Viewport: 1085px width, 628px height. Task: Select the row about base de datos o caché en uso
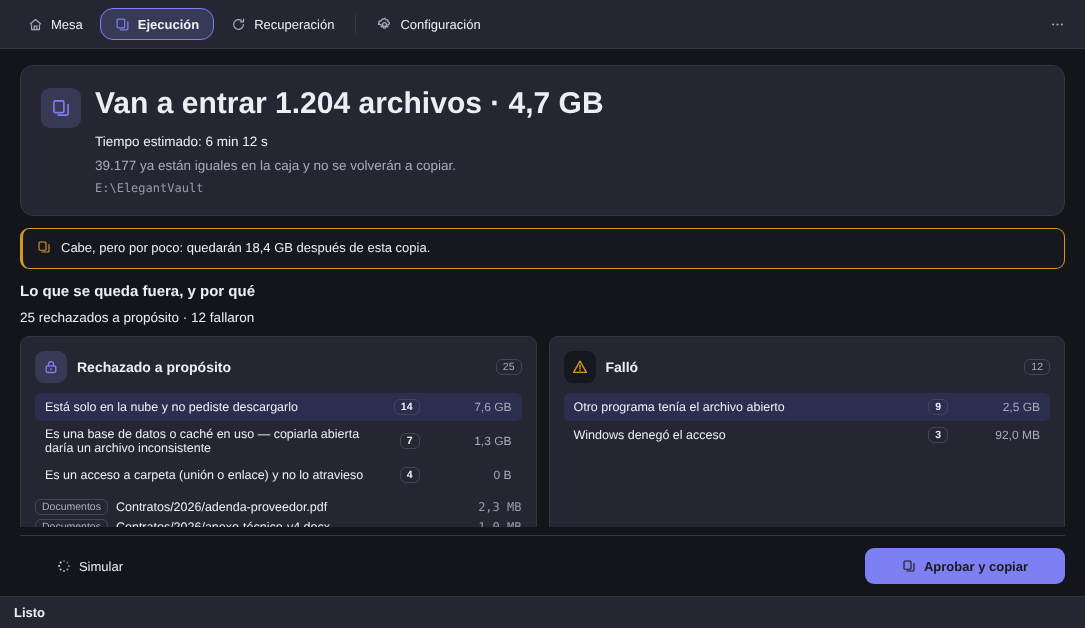point(278,441)
